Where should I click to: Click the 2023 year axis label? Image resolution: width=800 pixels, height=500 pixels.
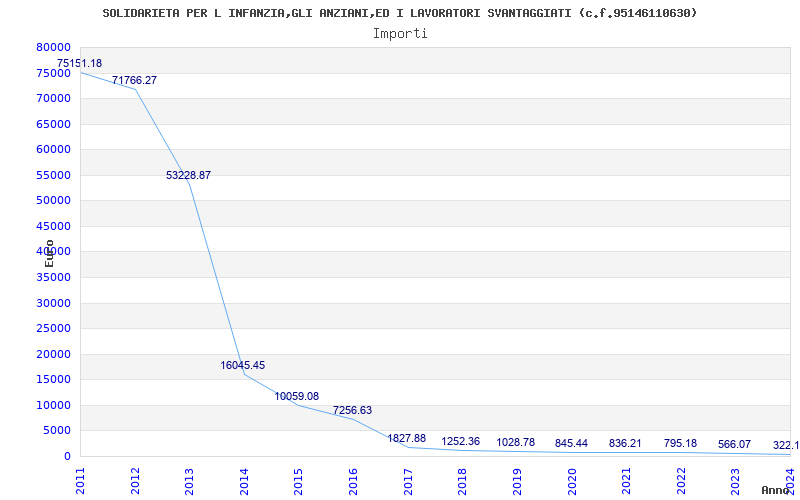735,481
